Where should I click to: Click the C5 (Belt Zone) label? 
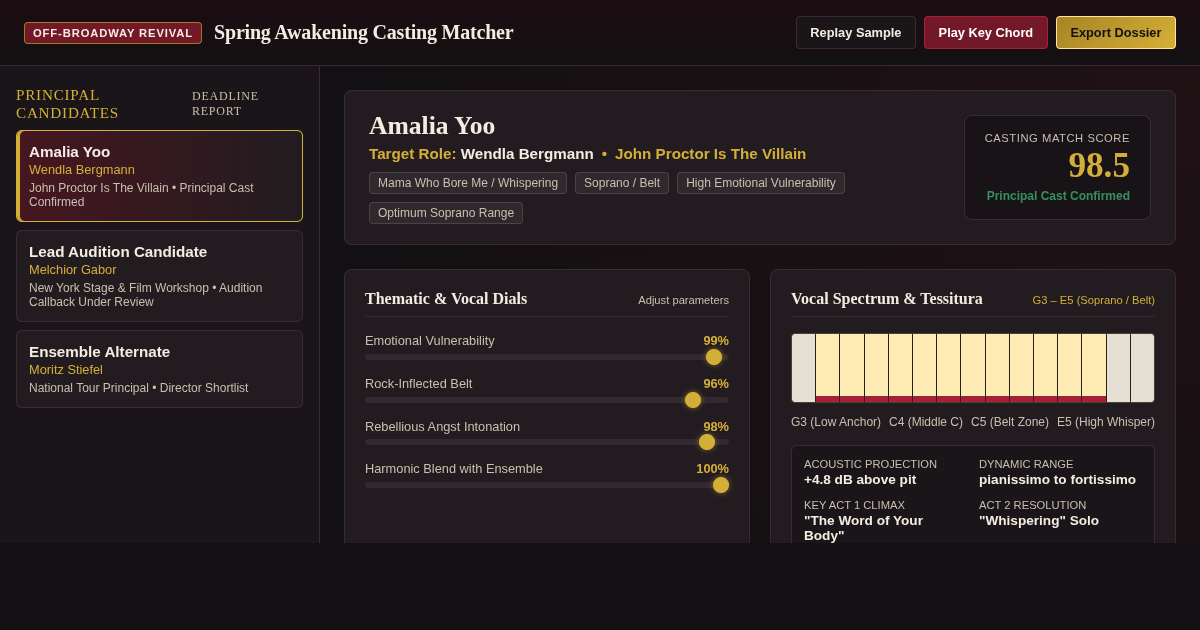pyautogui.click(x=1010, y=422)
